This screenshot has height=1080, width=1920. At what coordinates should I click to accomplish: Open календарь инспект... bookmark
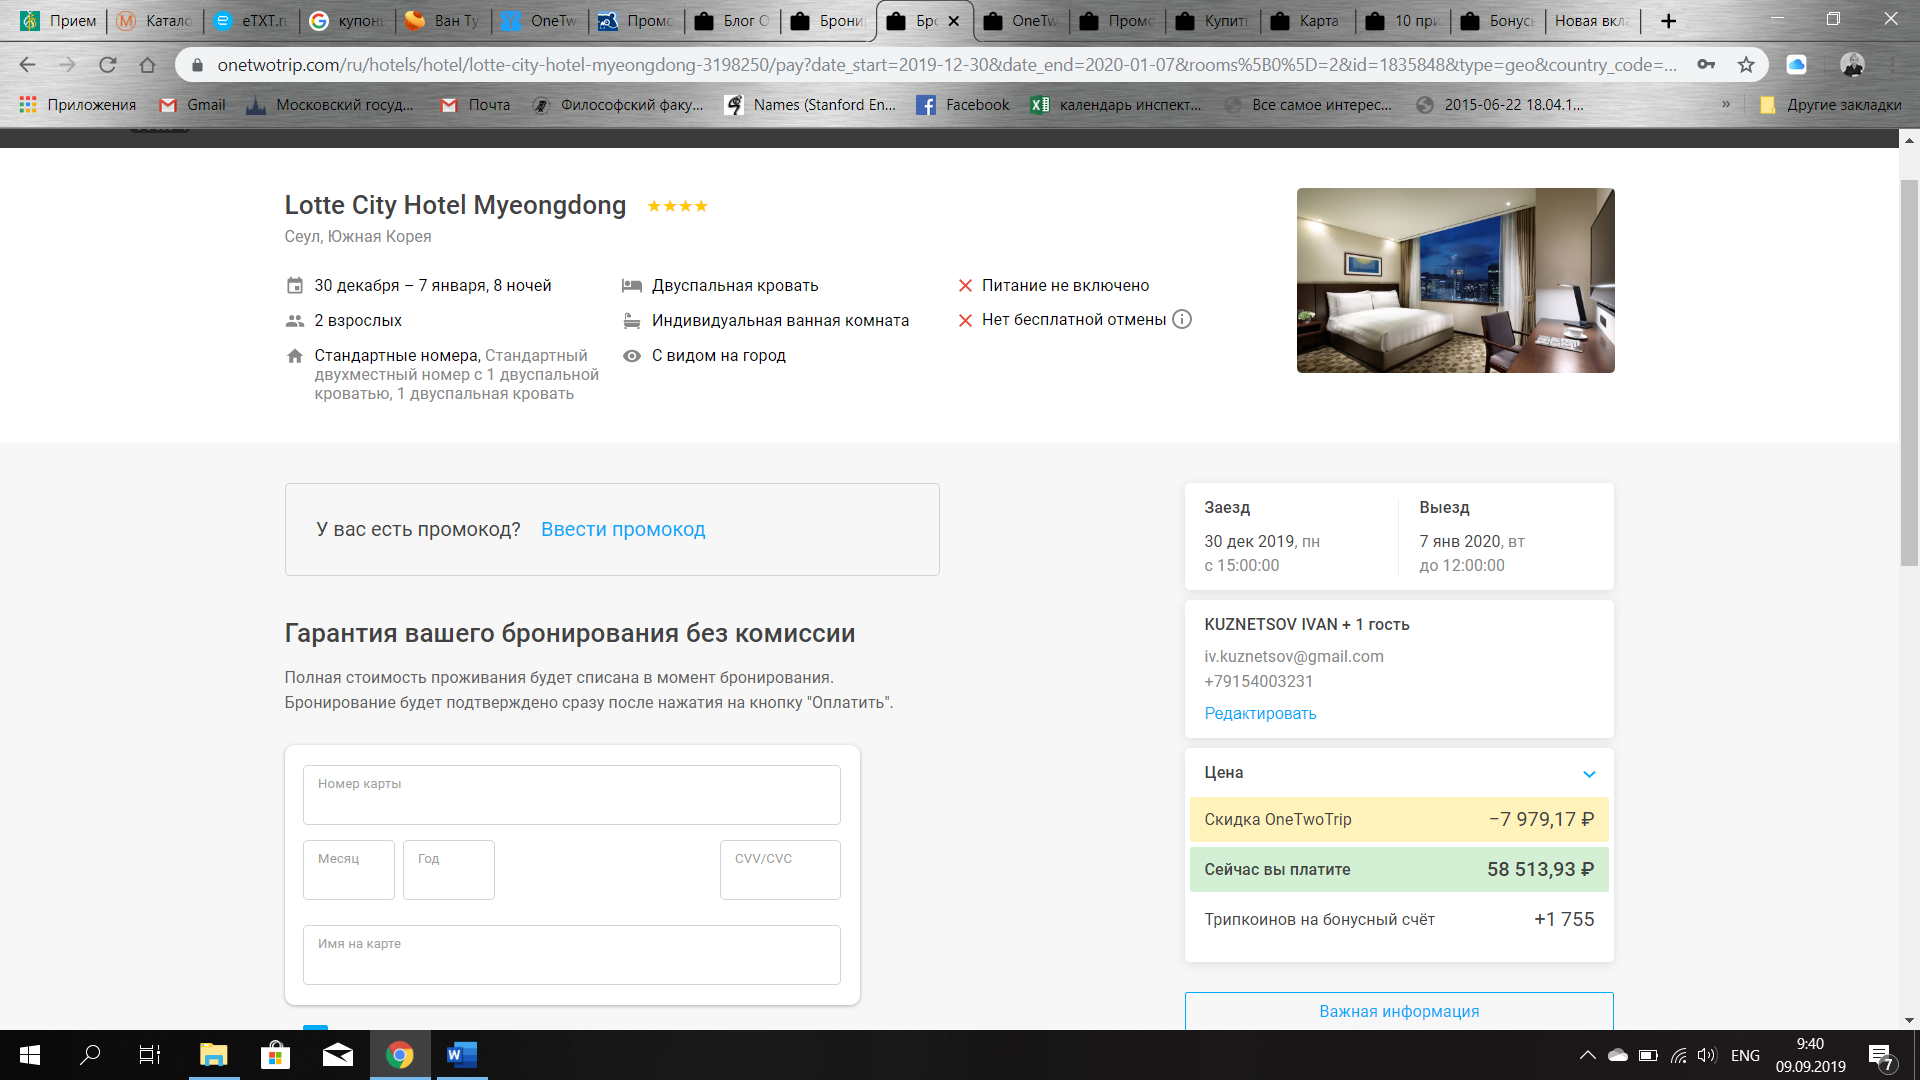[x=1116, y=105]
